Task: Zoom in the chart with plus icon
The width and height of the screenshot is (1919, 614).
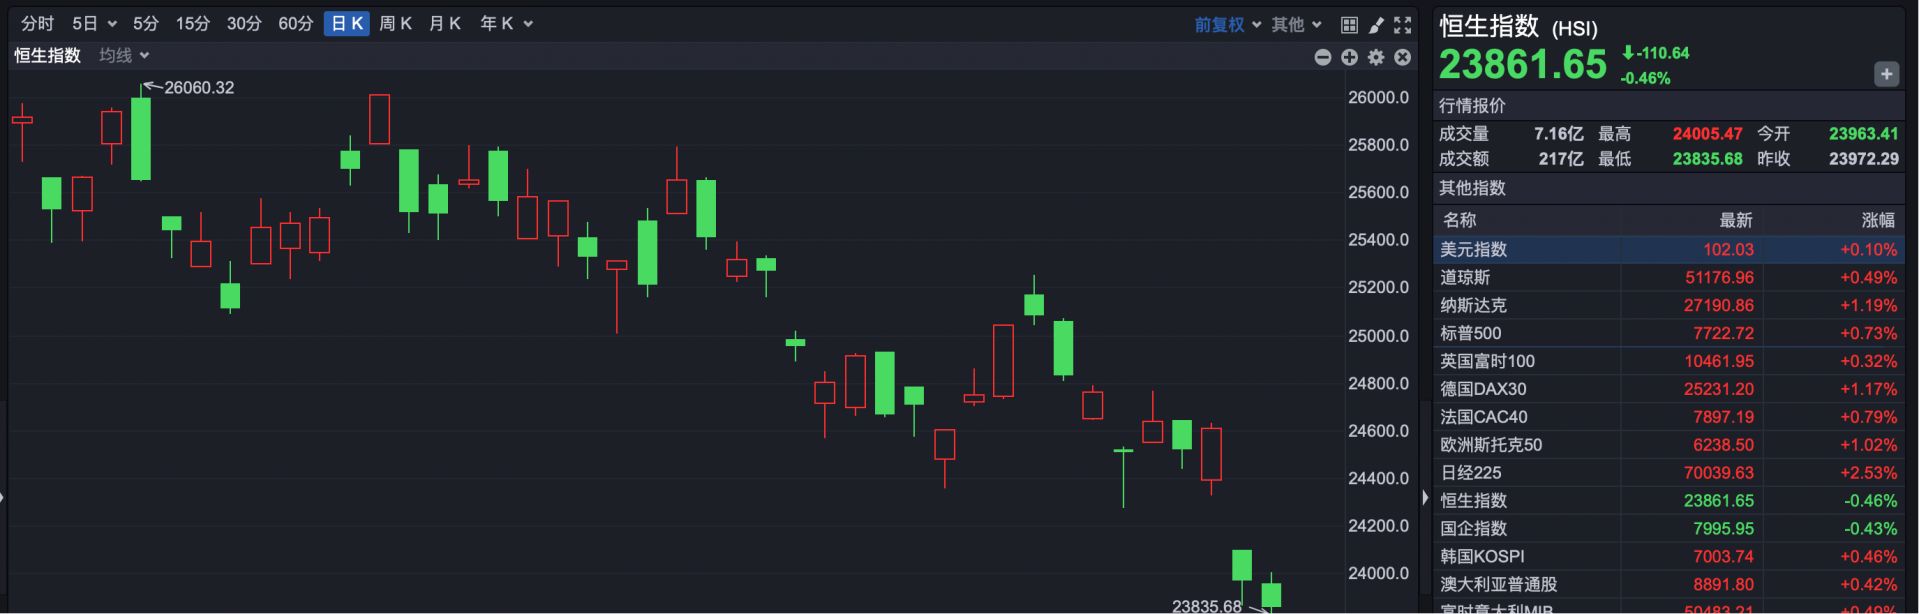Action: 1349,57
